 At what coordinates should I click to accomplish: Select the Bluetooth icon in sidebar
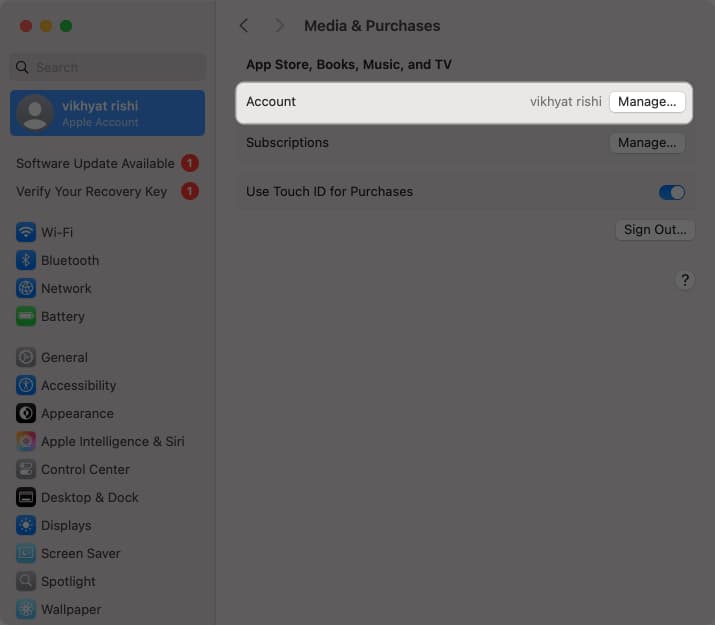click(26, 260)
